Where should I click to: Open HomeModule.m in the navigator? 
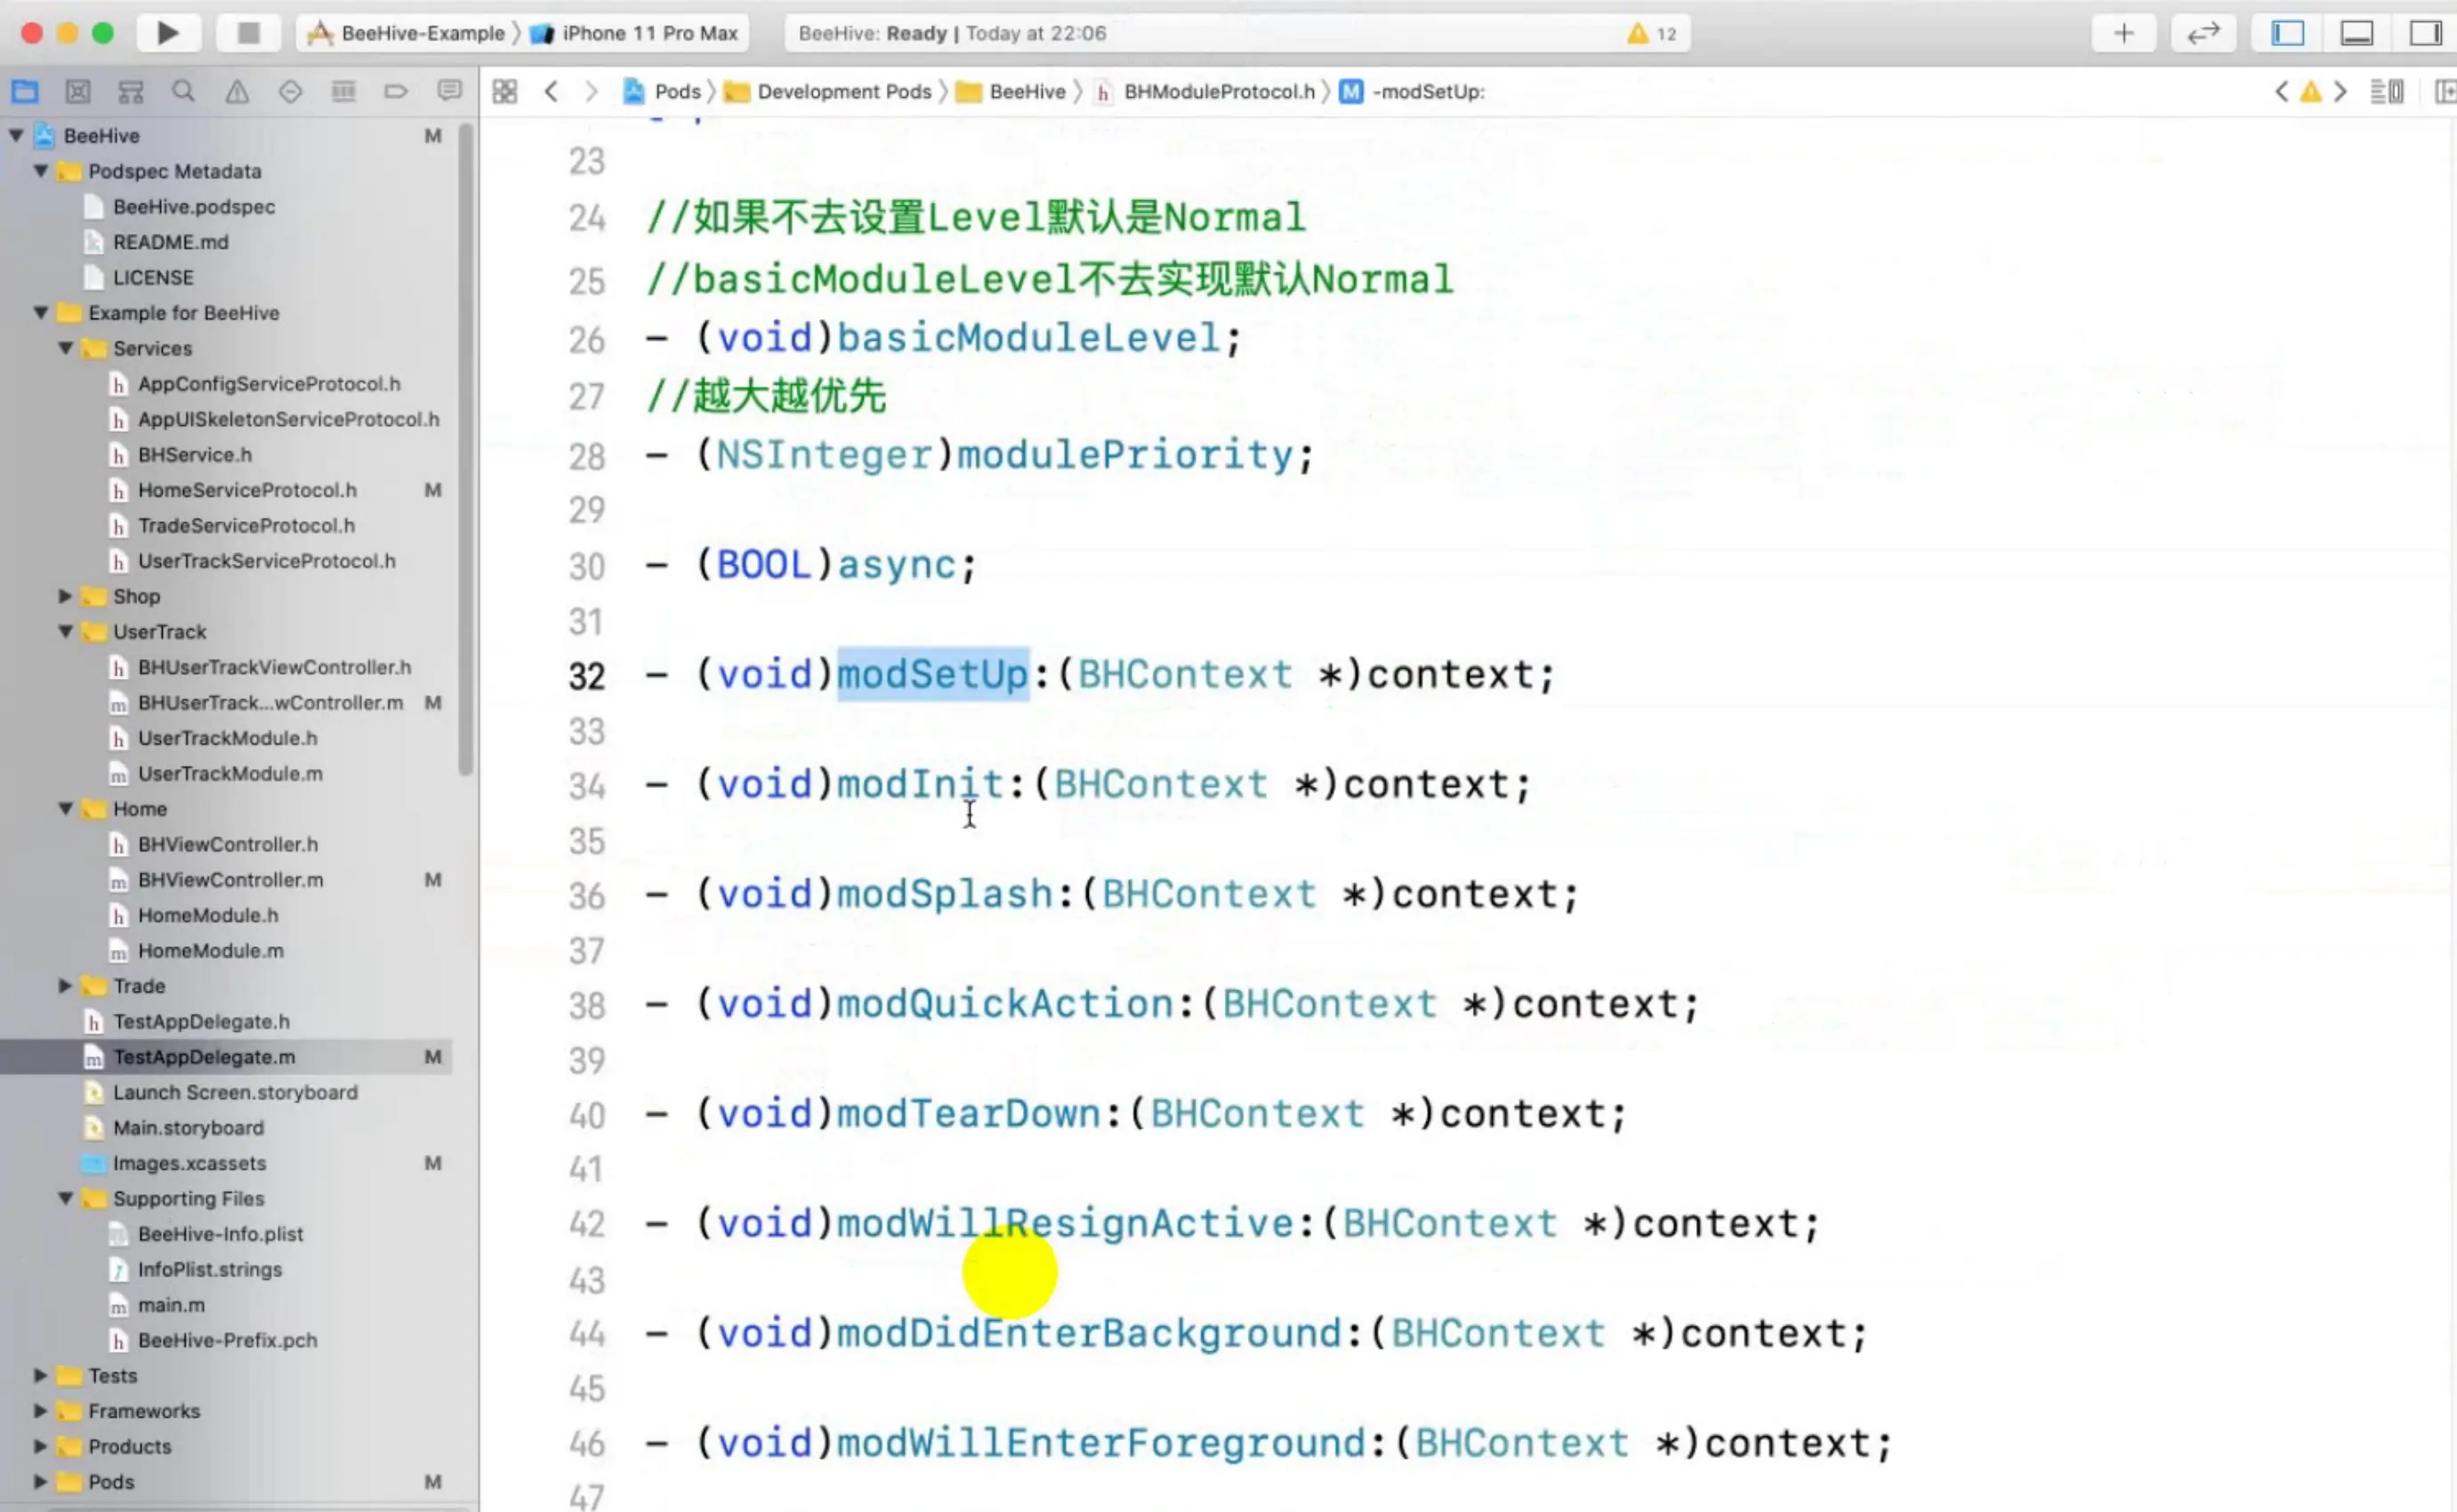tap(210, 951)
